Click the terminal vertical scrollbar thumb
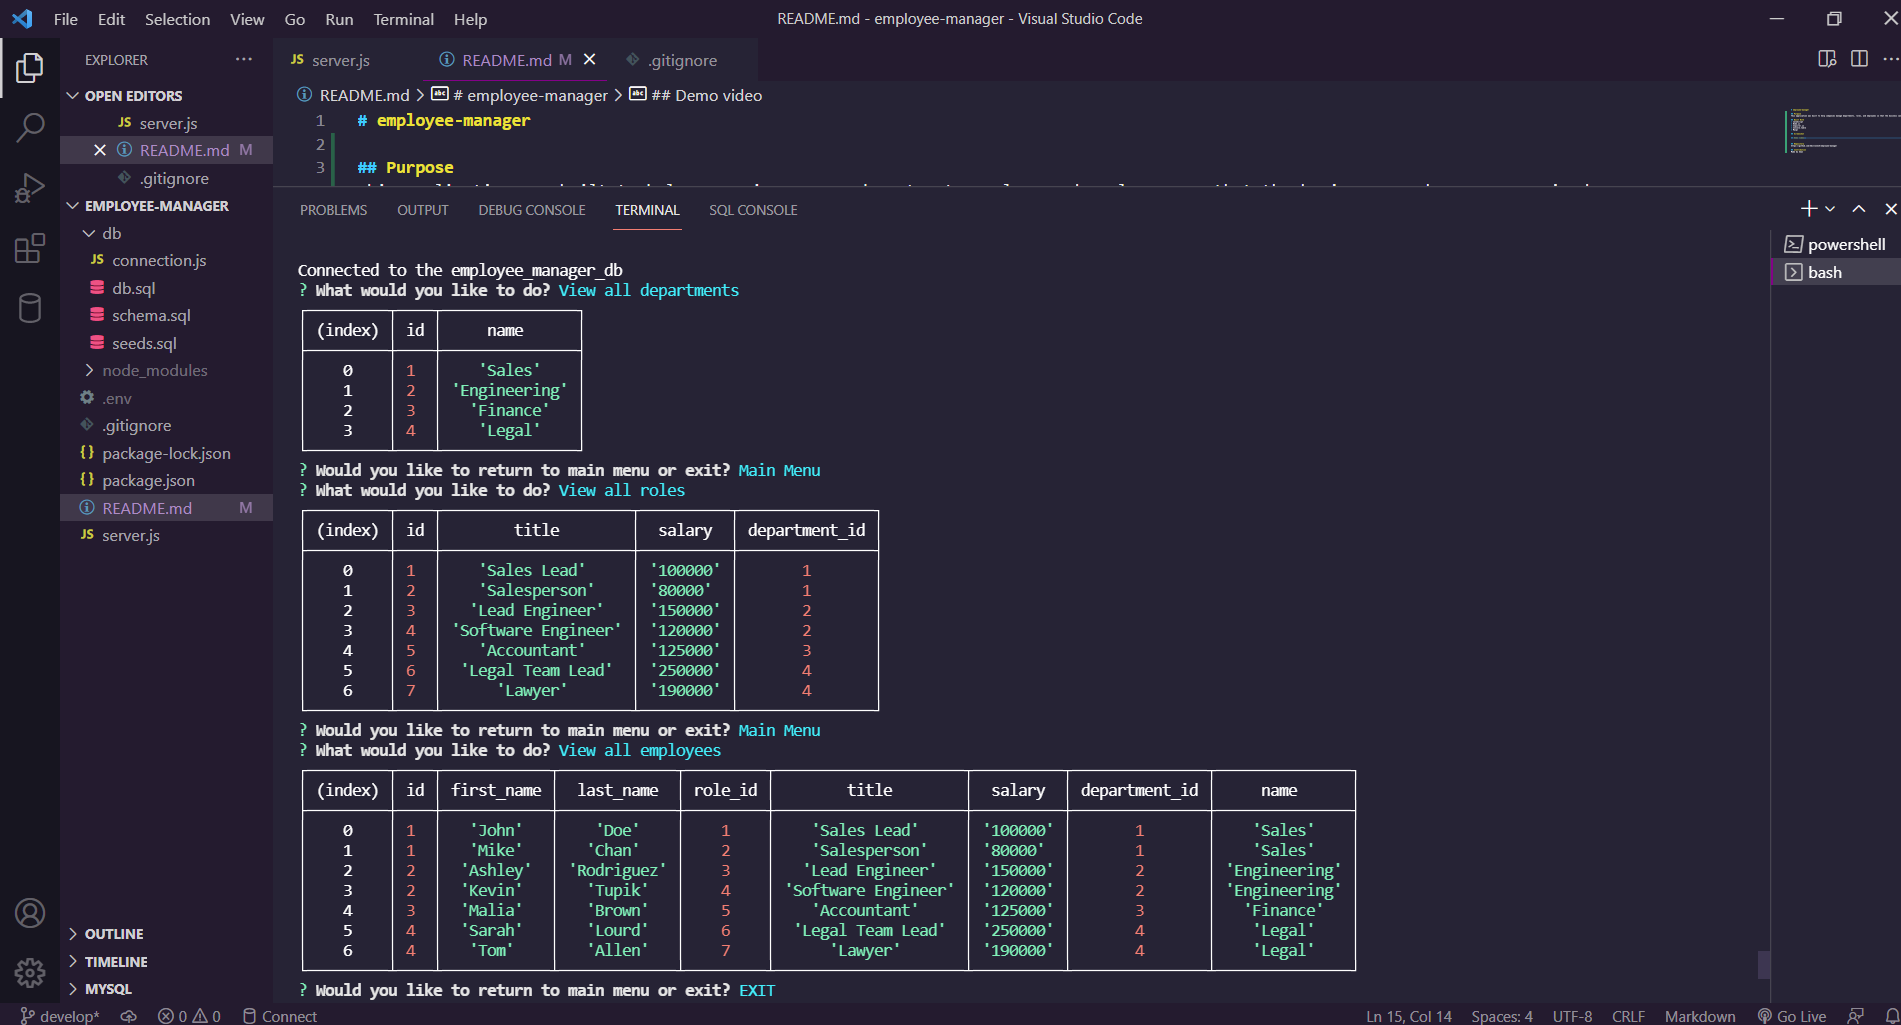 [1764, 964]
